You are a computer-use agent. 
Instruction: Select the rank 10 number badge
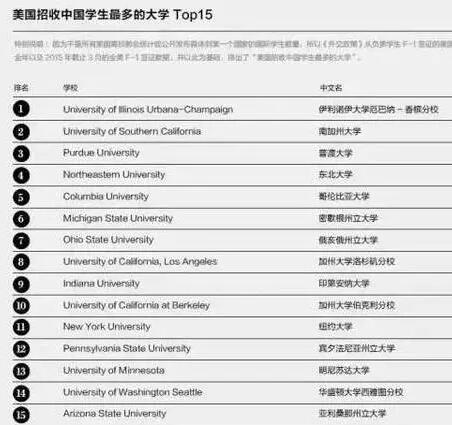point(21,306)
